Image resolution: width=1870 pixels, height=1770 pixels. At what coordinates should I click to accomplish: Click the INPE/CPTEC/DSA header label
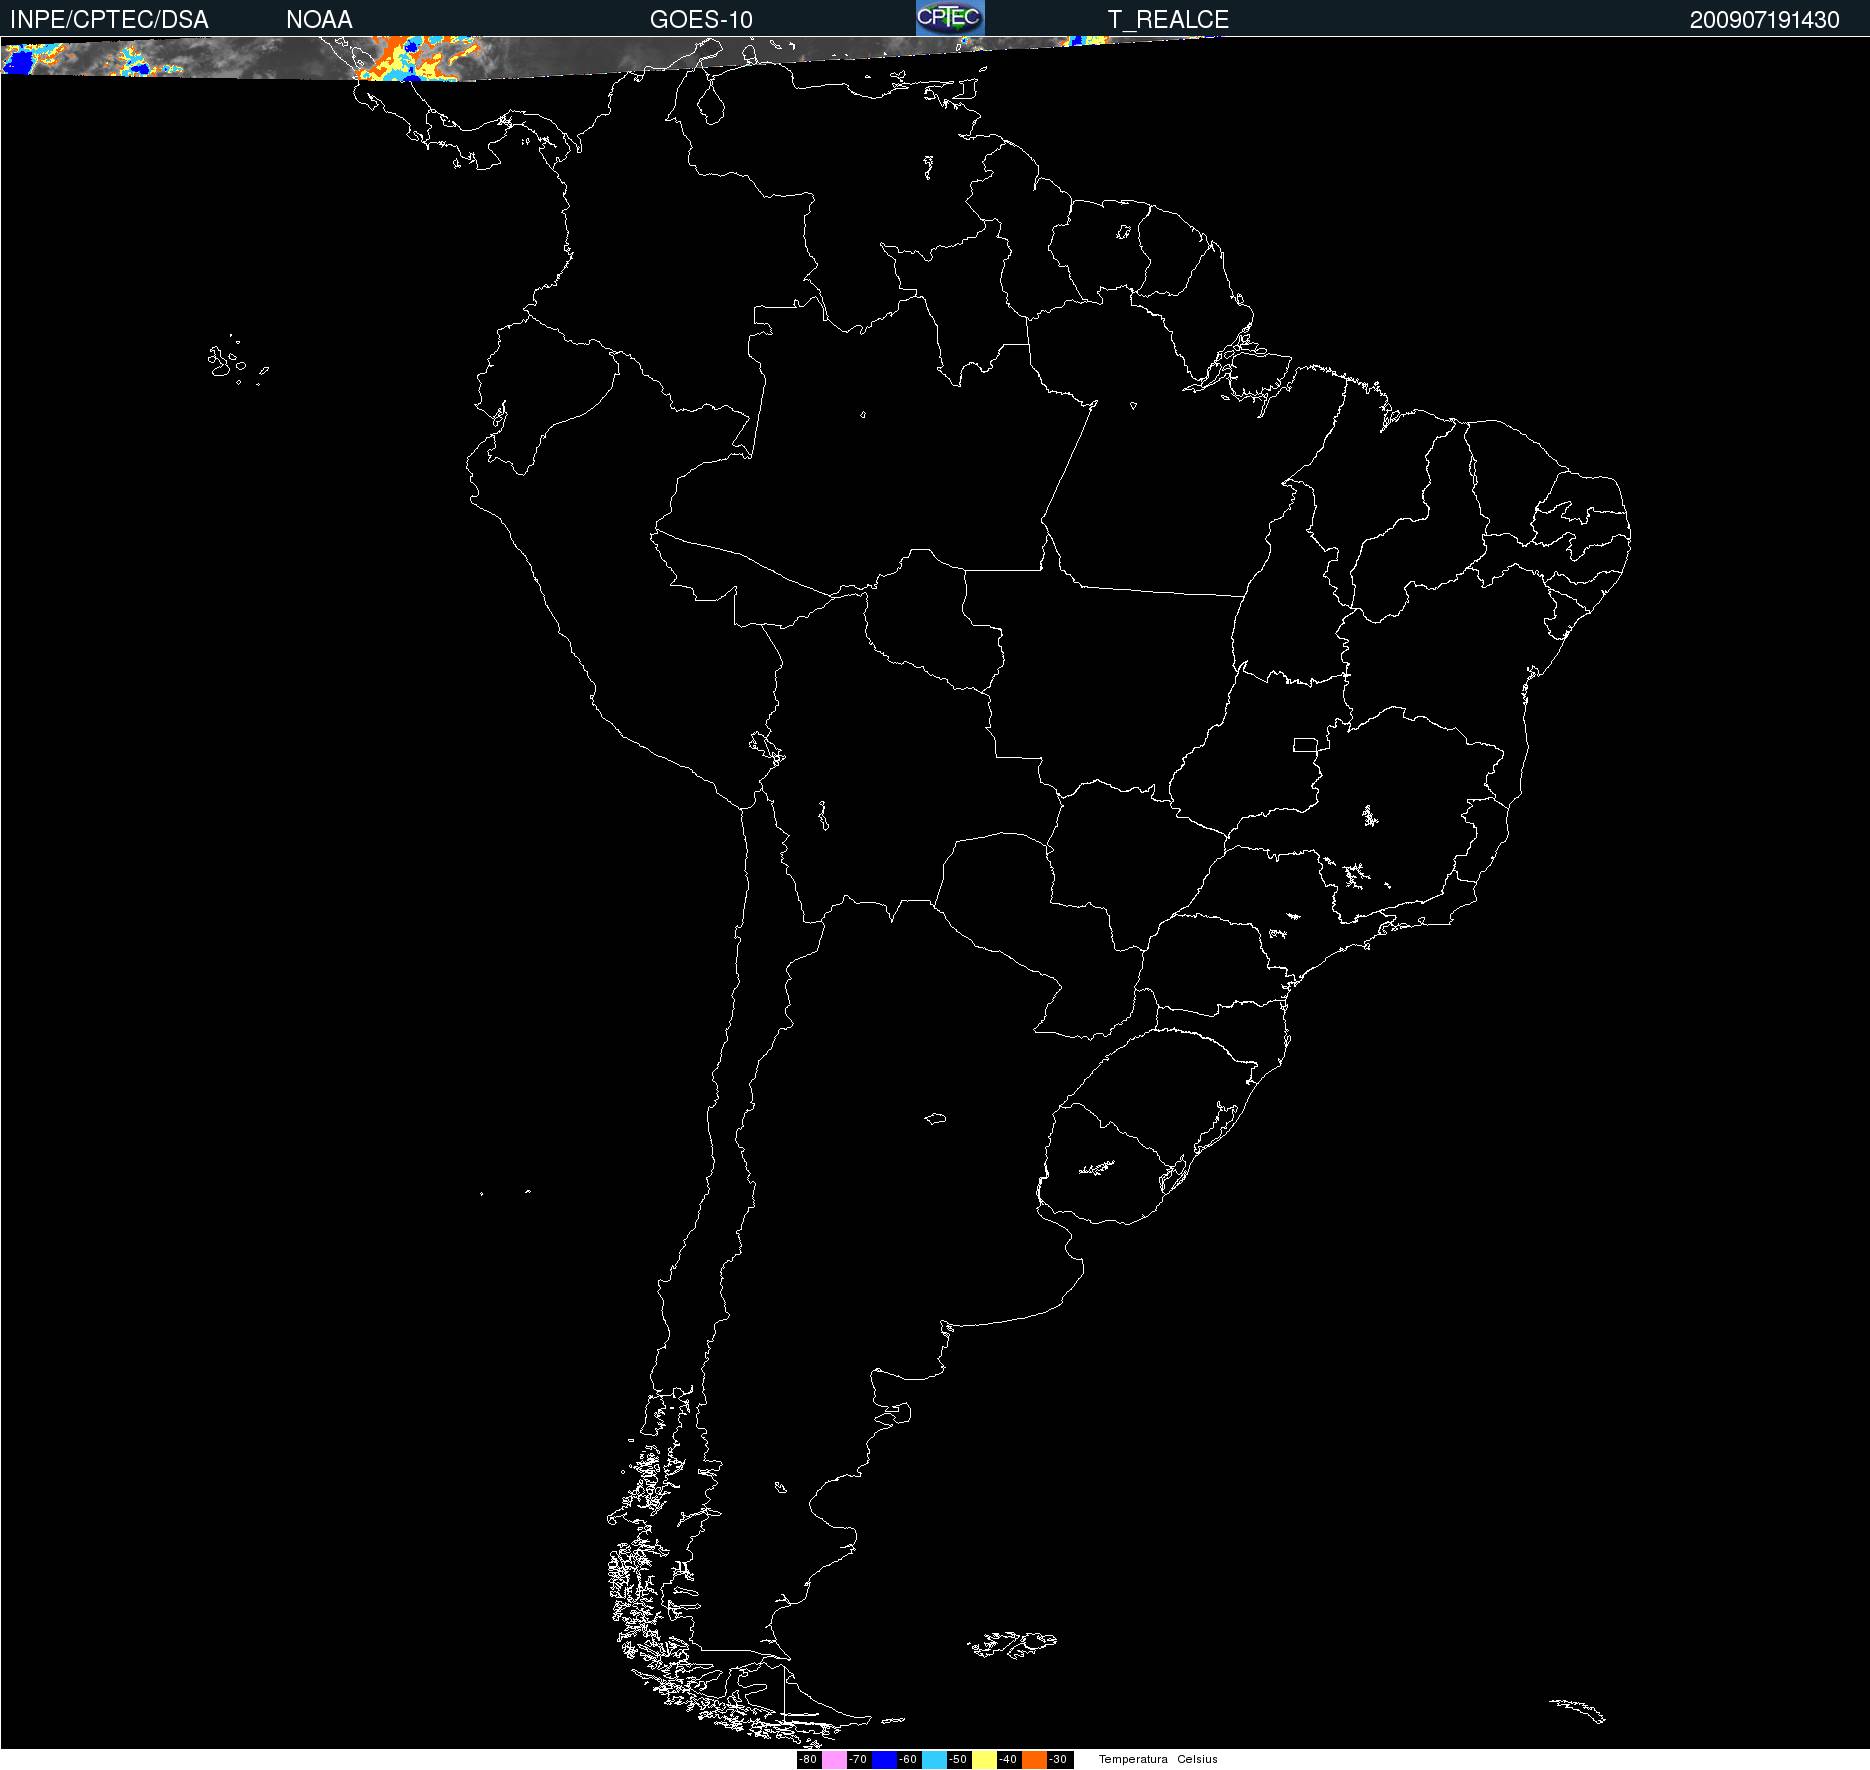tap(109, 20)
